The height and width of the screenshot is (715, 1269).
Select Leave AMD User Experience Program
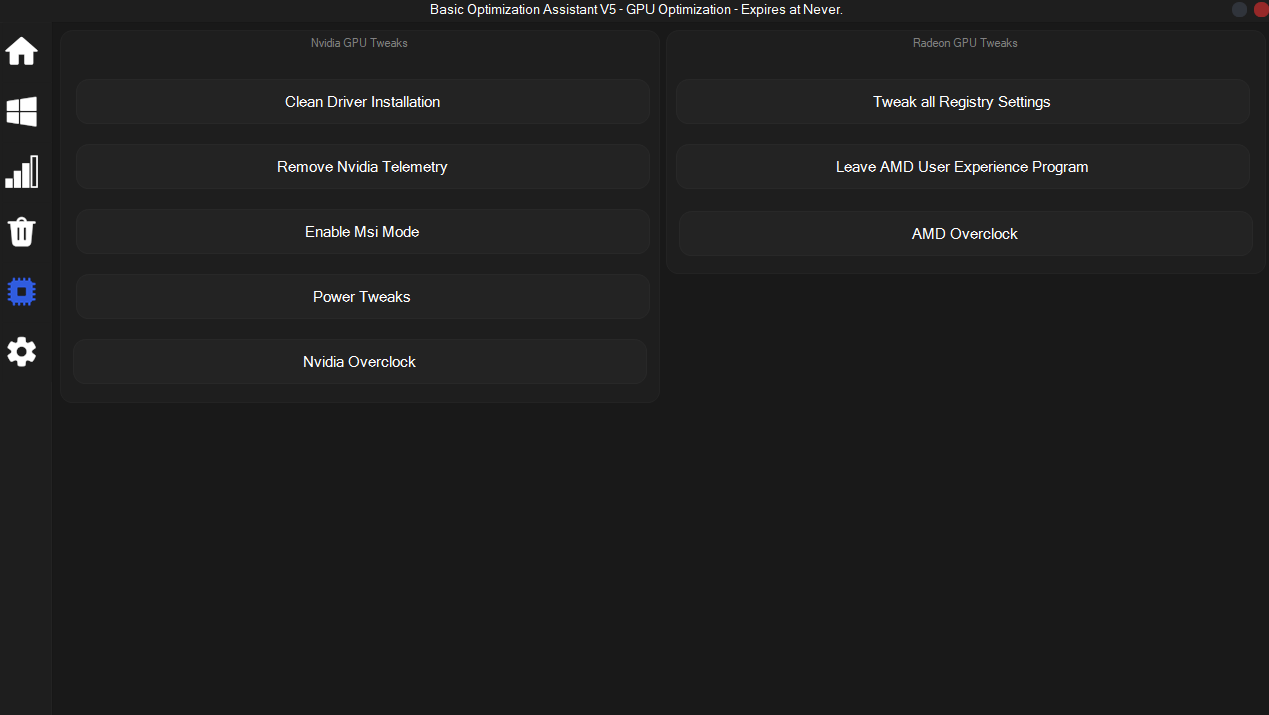tap(962, 167)
